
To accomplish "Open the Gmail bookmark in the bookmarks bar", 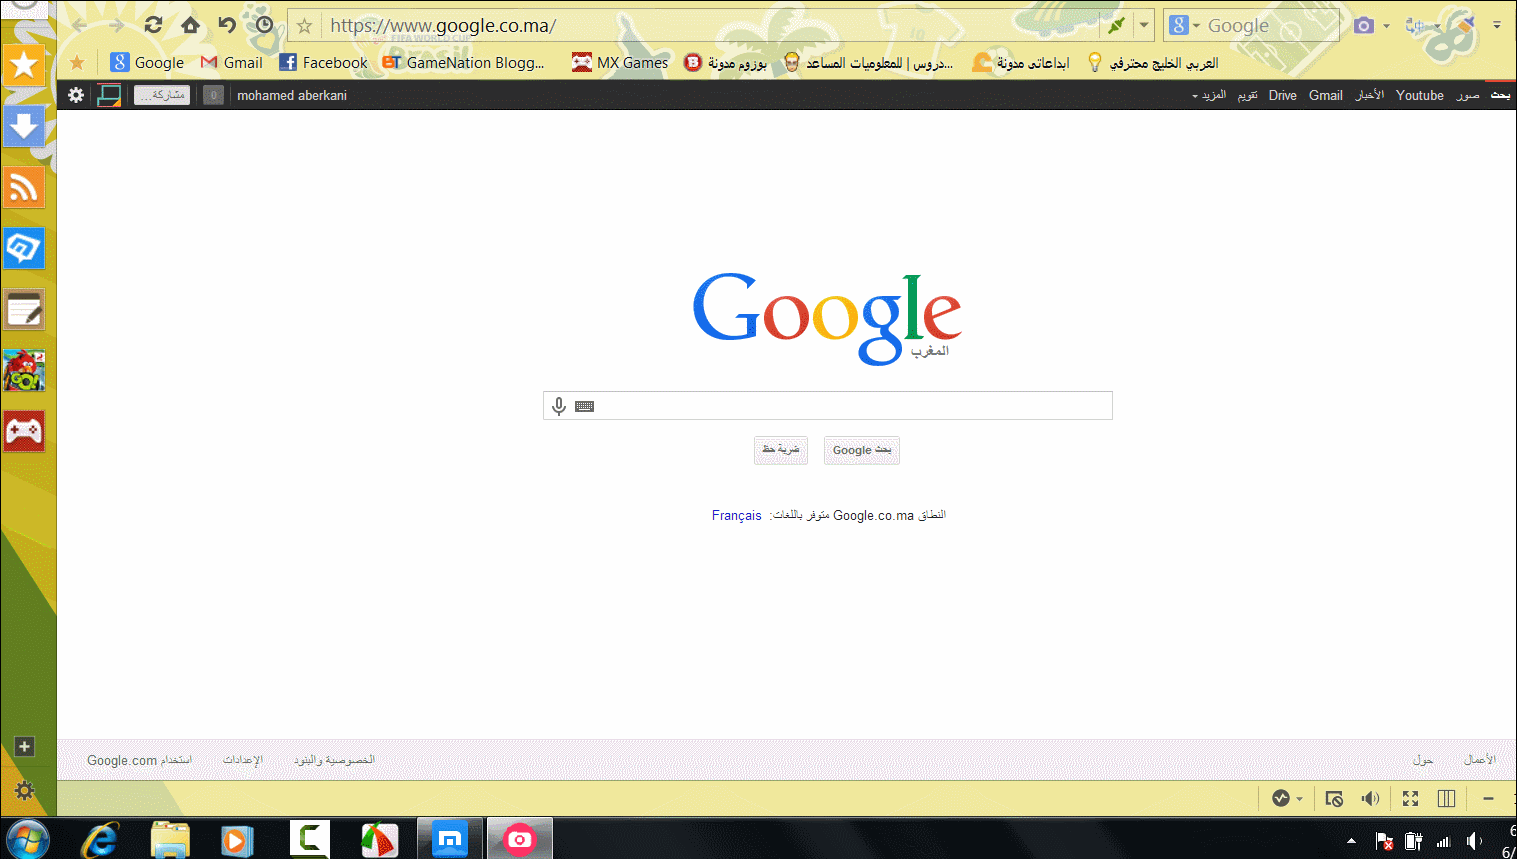I will coord(231,62).
